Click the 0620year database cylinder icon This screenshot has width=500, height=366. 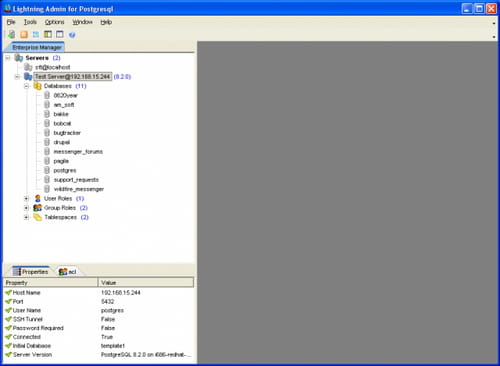click(47, 95)
